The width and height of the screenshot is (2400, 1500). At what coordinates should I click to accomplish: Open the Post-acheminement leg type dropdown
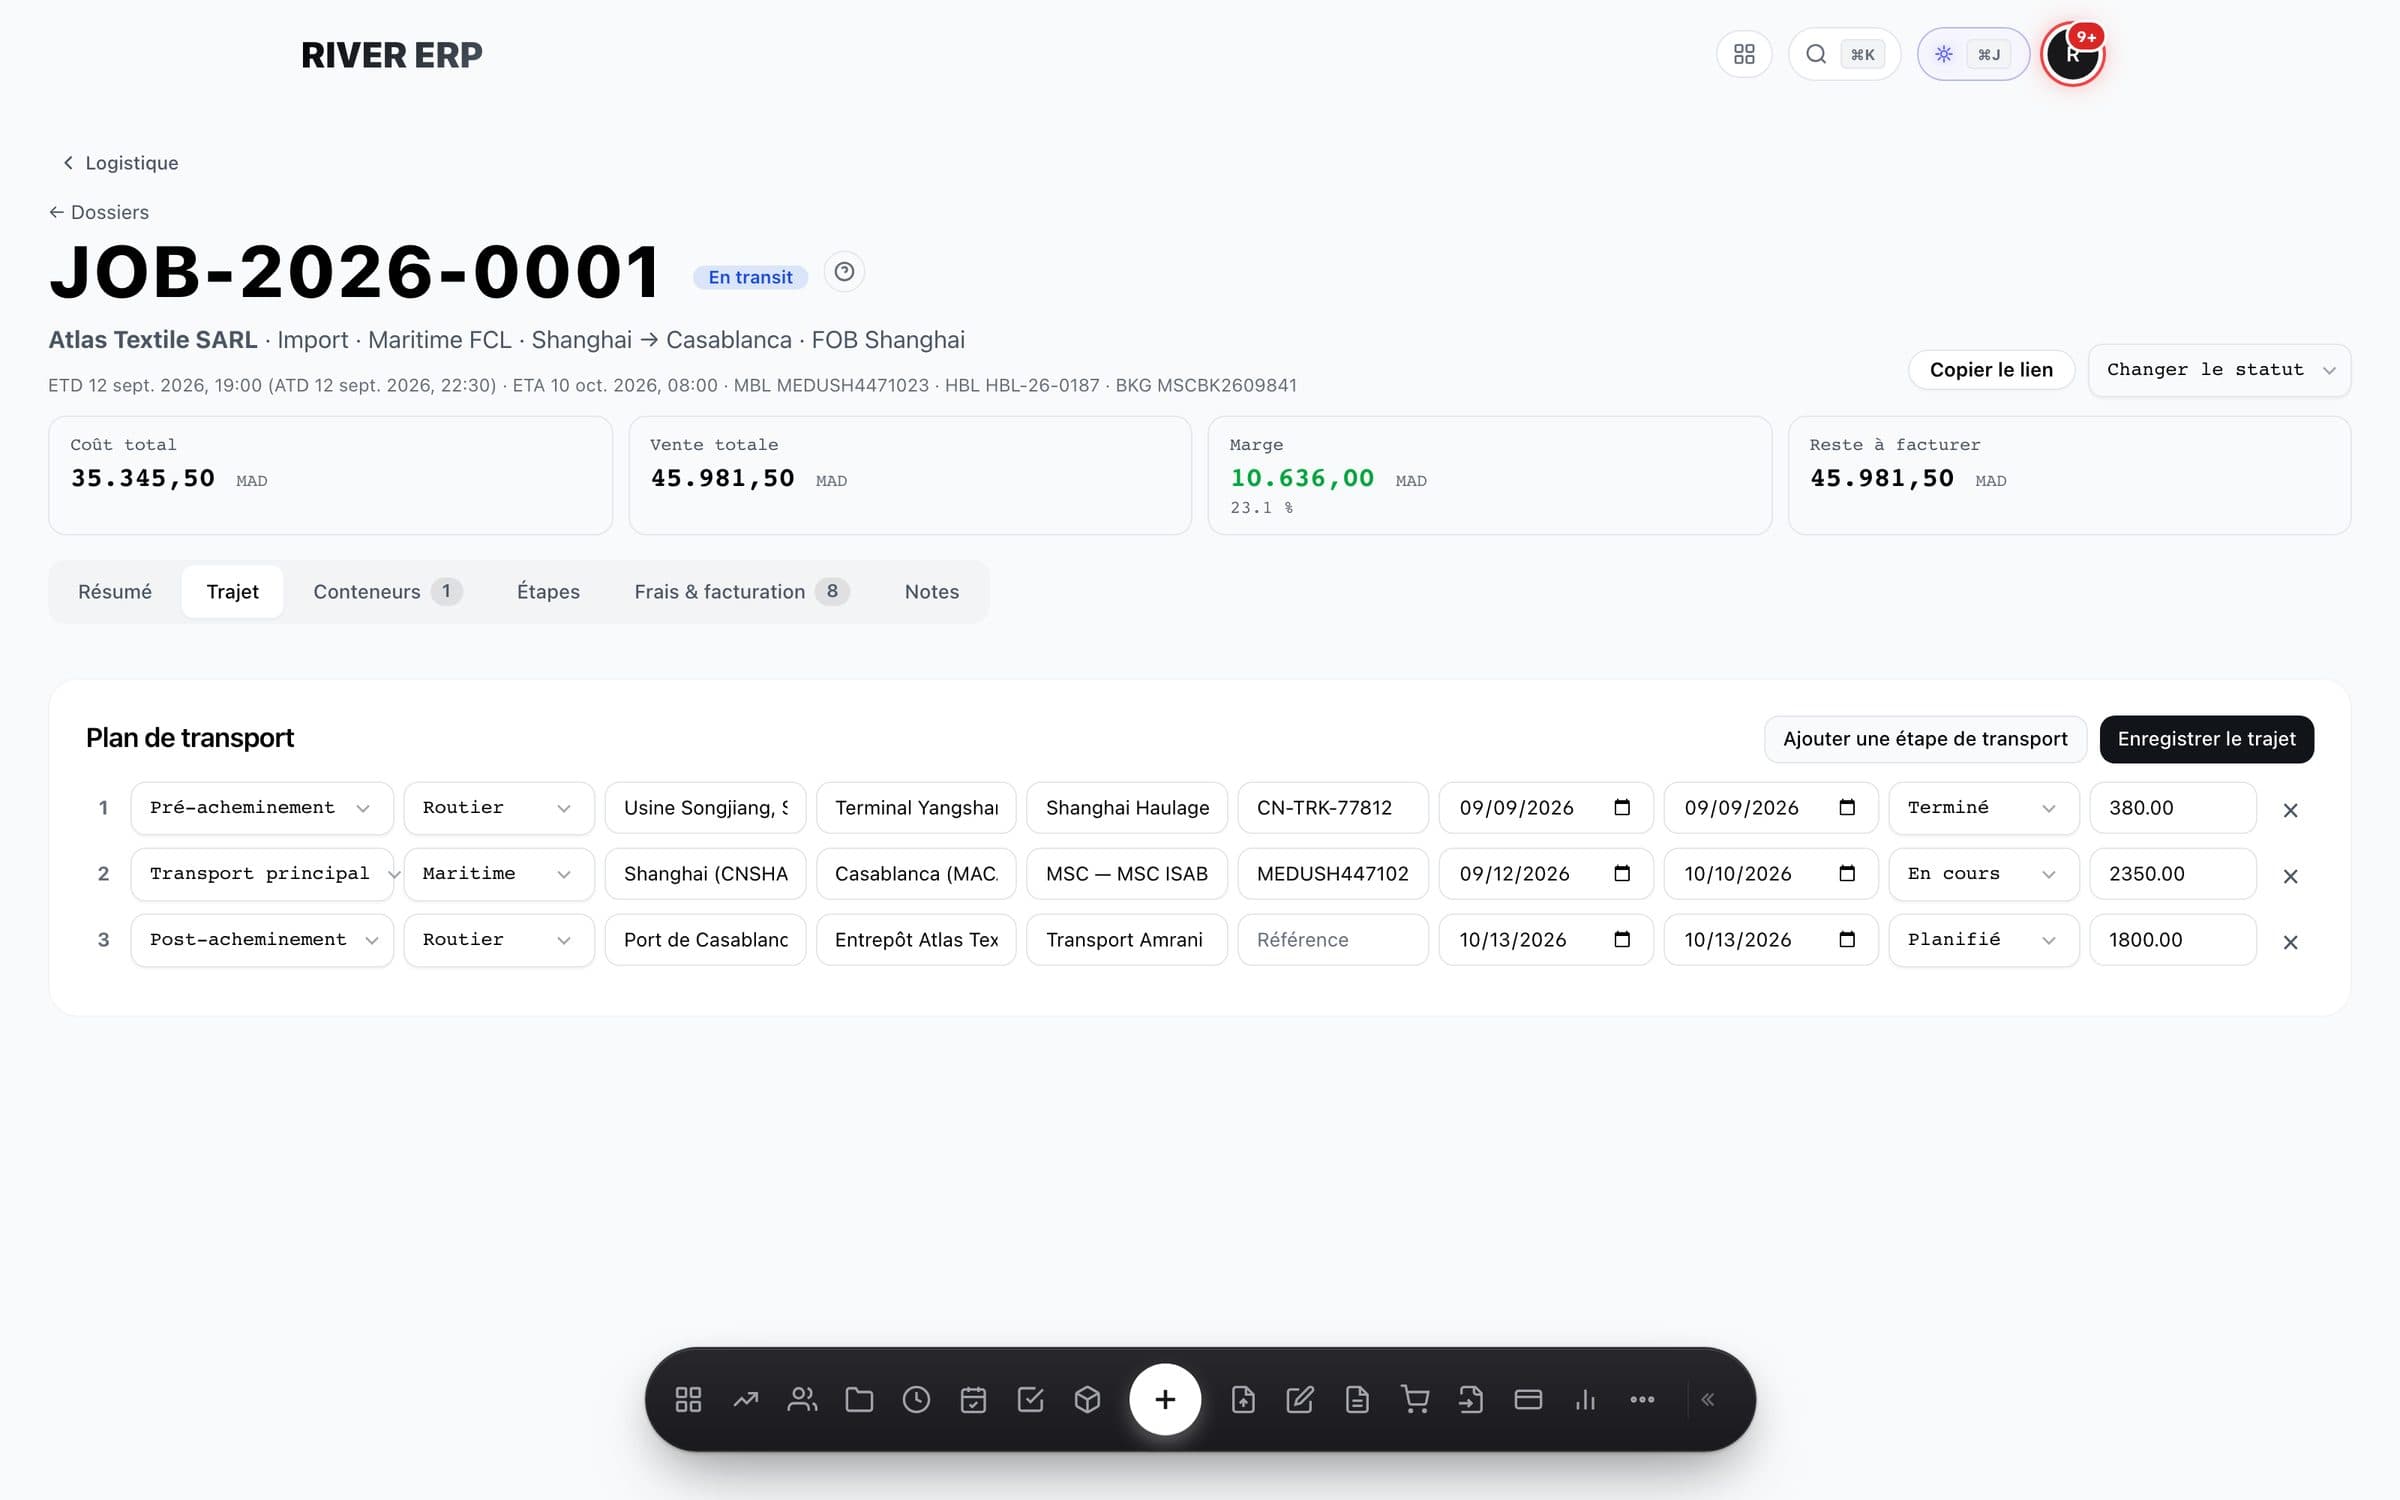262,940
